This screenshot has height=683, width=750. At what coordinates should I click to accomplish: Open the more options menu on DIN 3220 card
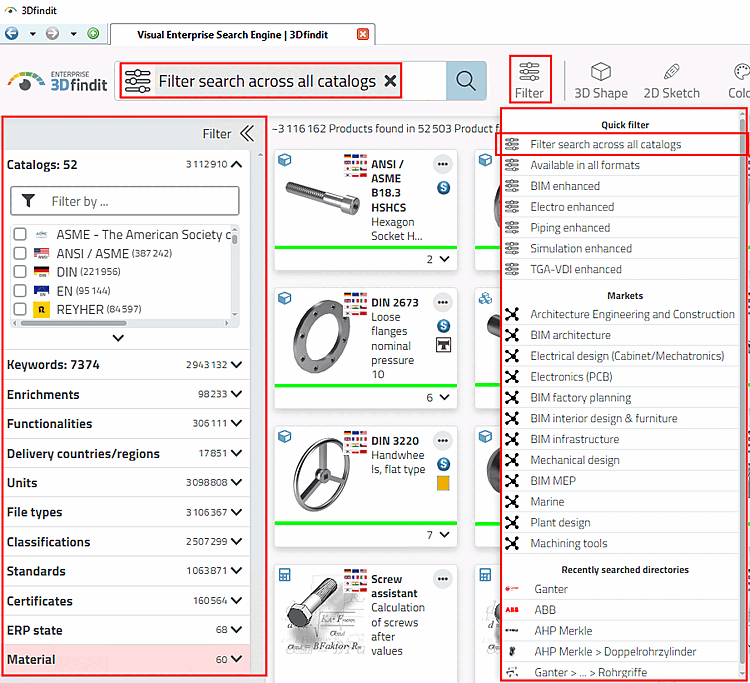(x=442, y=441)
